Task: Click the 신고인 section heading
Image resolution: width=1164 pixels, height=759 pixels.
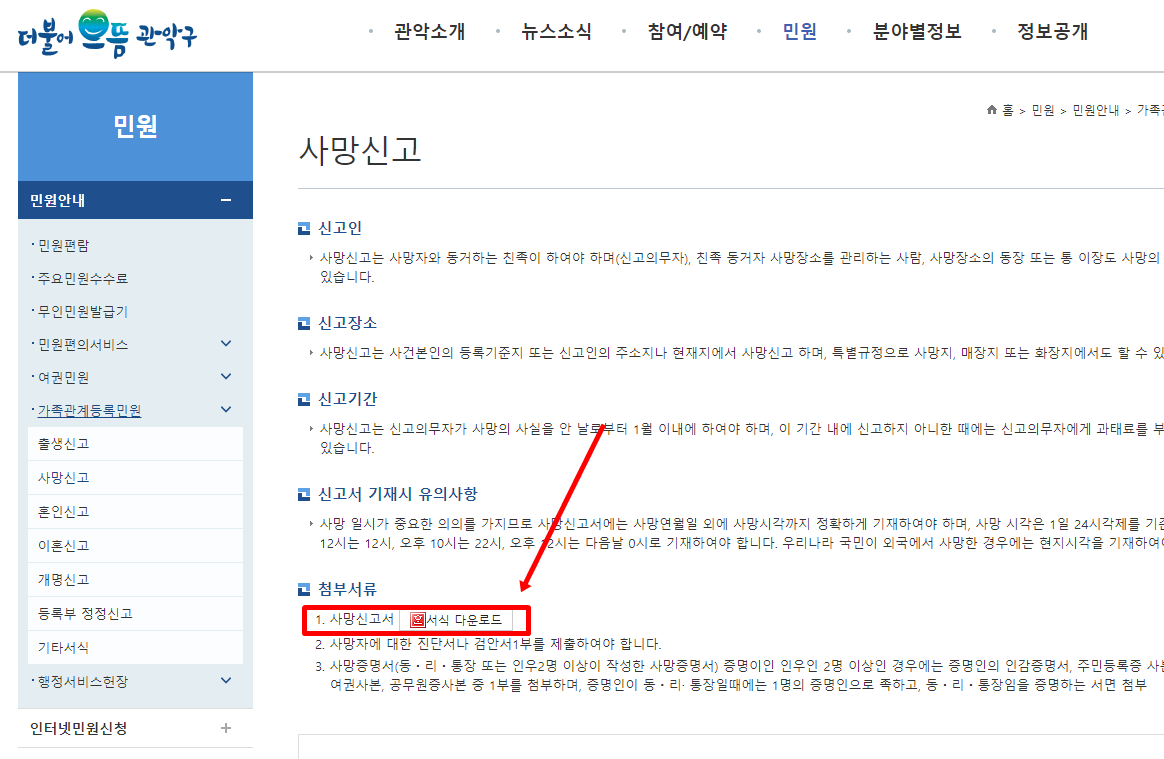Action: [339, 228]
